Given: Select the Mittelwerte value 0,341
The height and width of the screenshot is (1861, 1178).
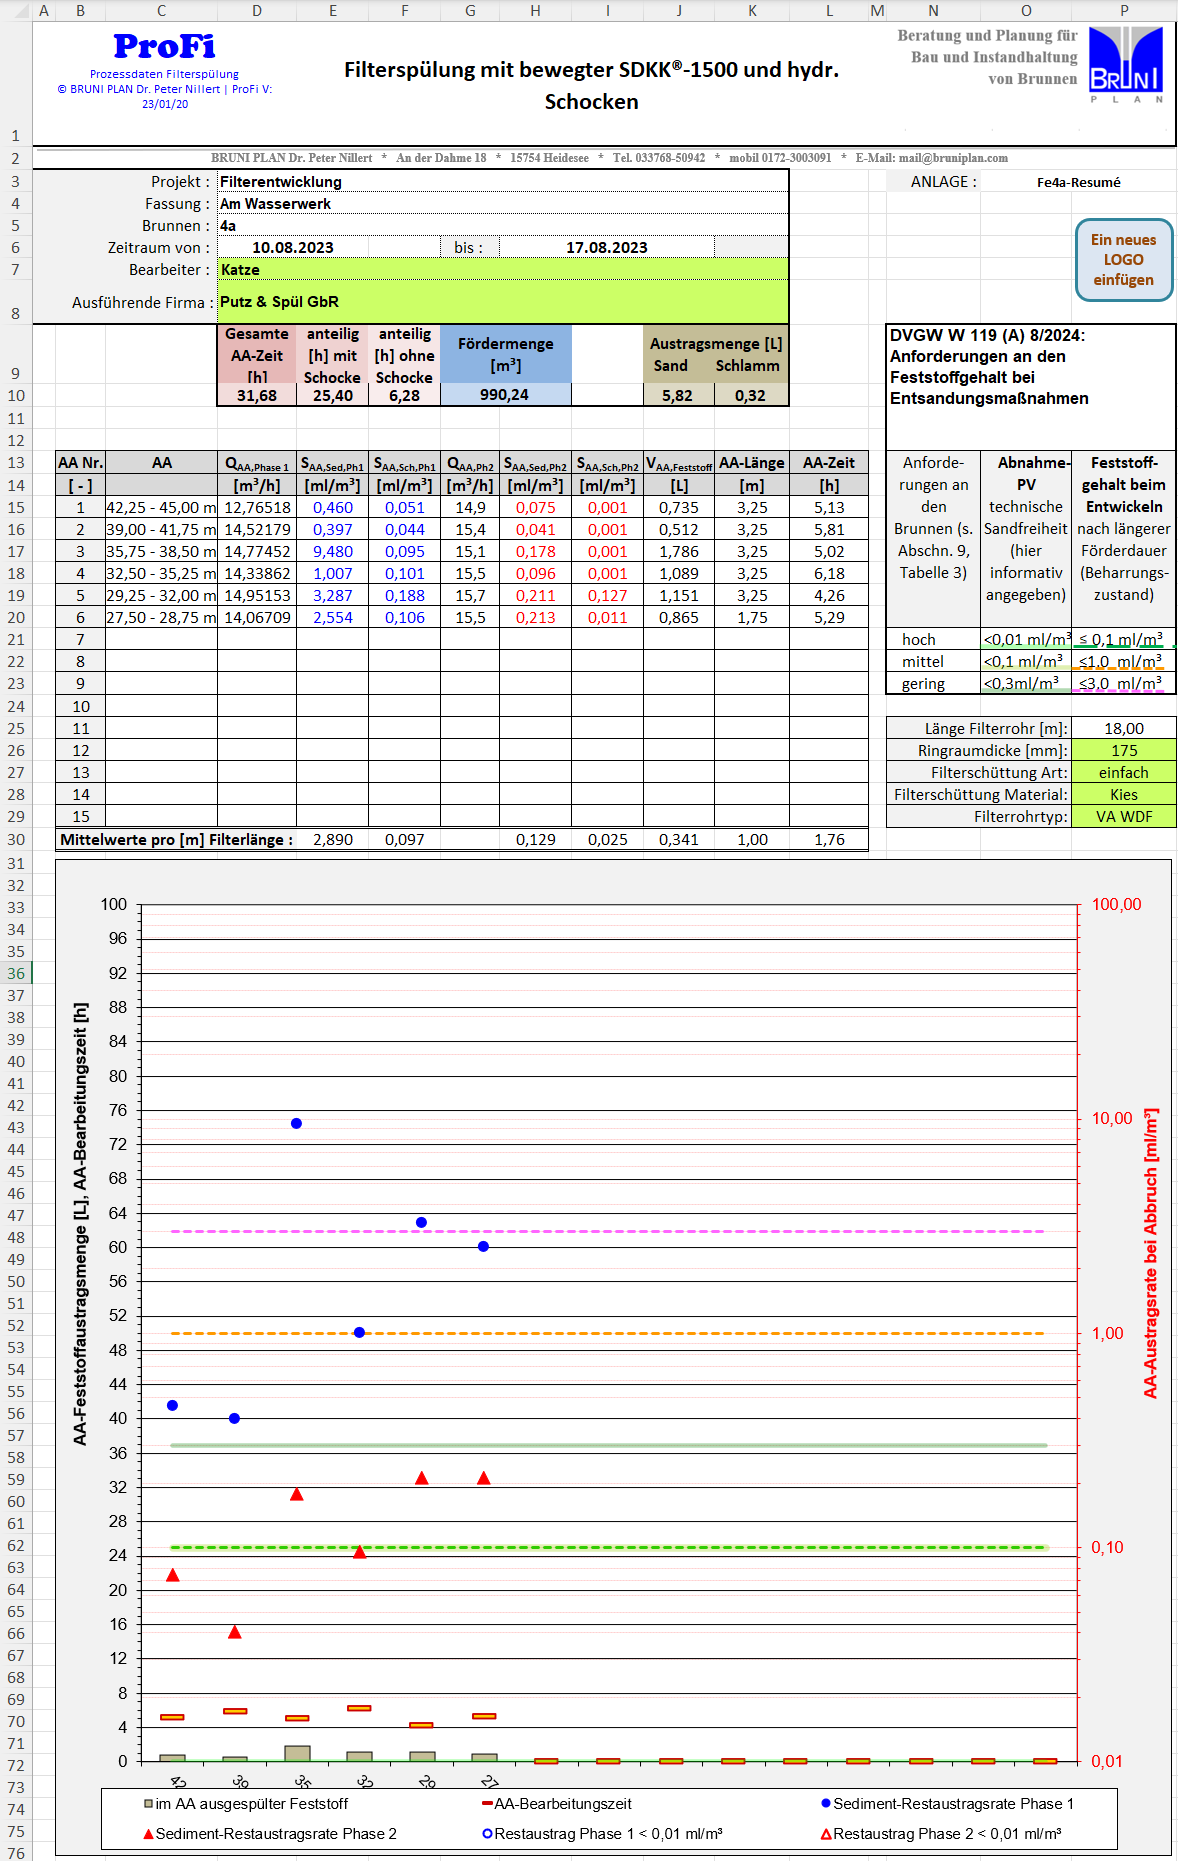Looking at the screenshot, I should (x=679, y=840).
